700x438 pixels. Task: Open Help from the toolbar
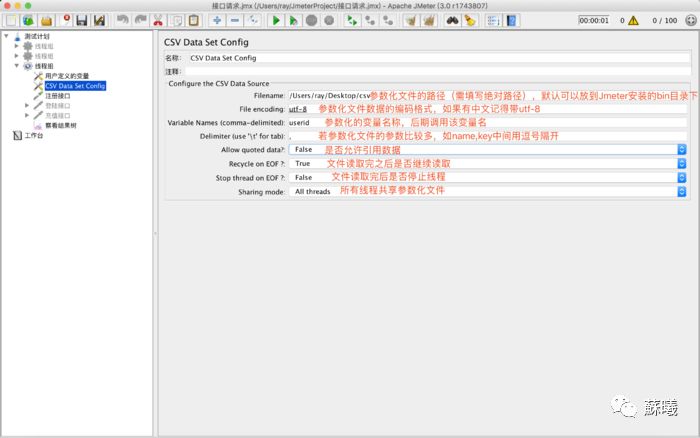(511, 21)
